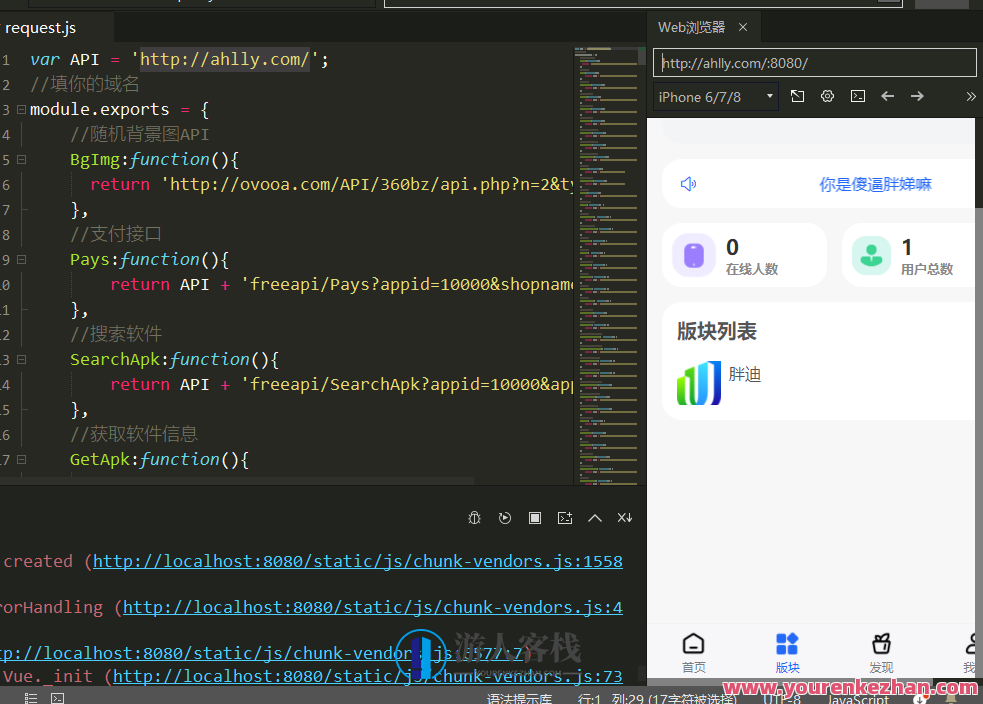
Task: Collapse the debug toolbar with the chevron
Action: 595,518
